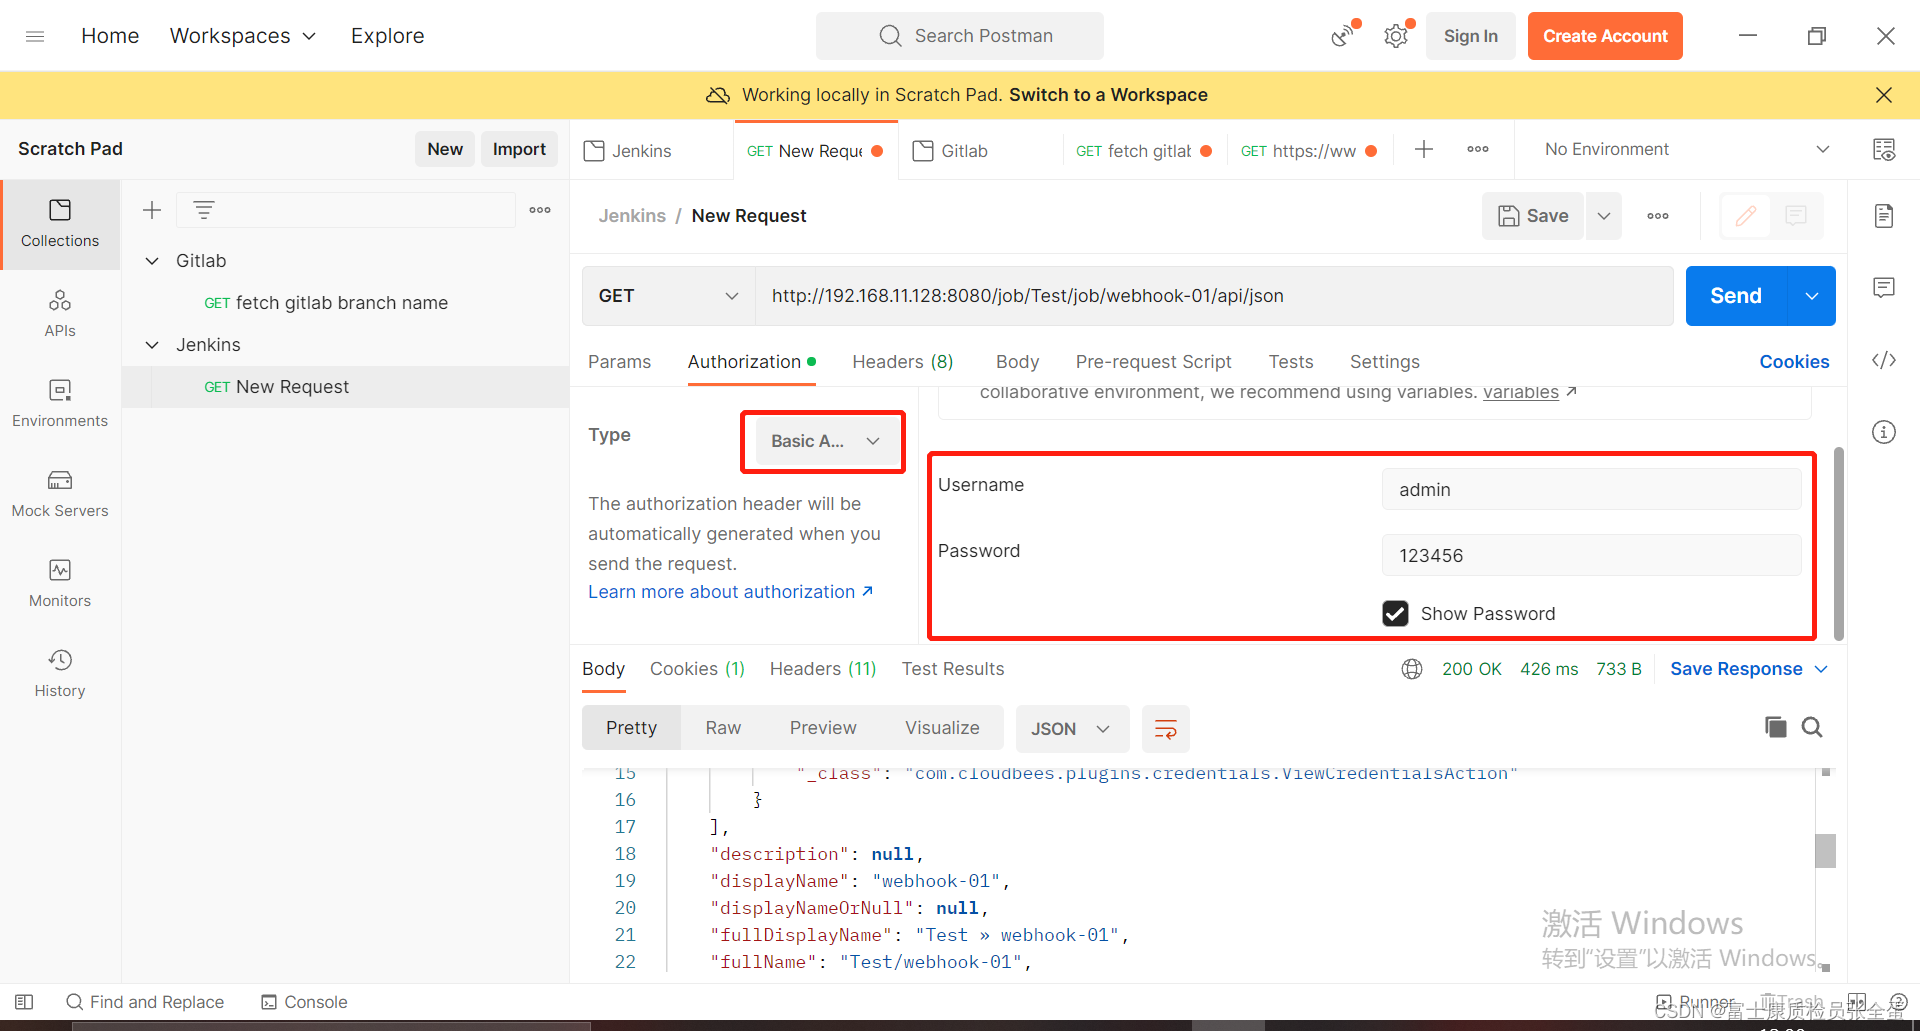Viewport: 1920px width, 1031px height.
Task: Open the Workspaces dropdown
Action: point(243,36)
